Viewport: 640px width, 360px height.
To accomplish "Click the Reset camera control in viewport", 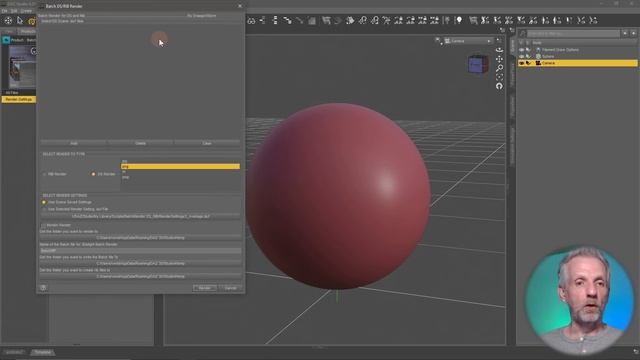I will point(499,86).
